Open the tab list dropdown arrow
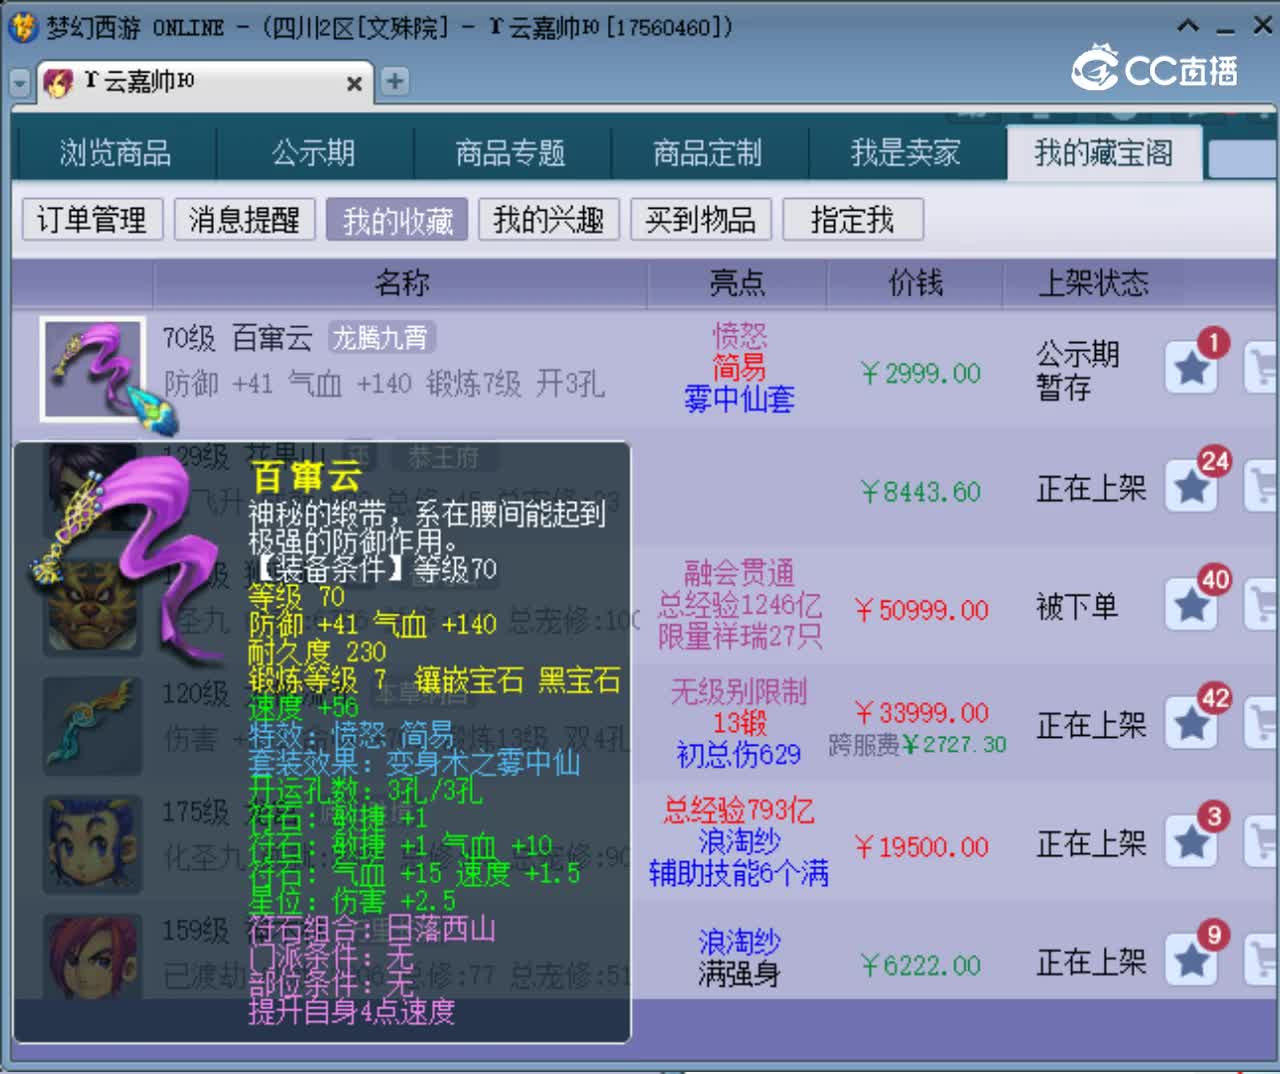This screenshot has width=1280, height=1074. coord(19,83)
